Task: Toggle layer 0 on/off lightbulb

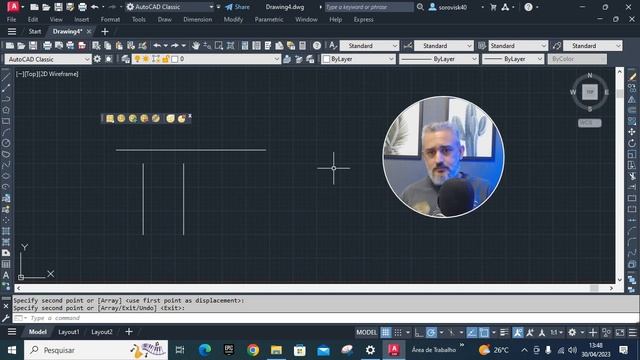Action: 137,59
